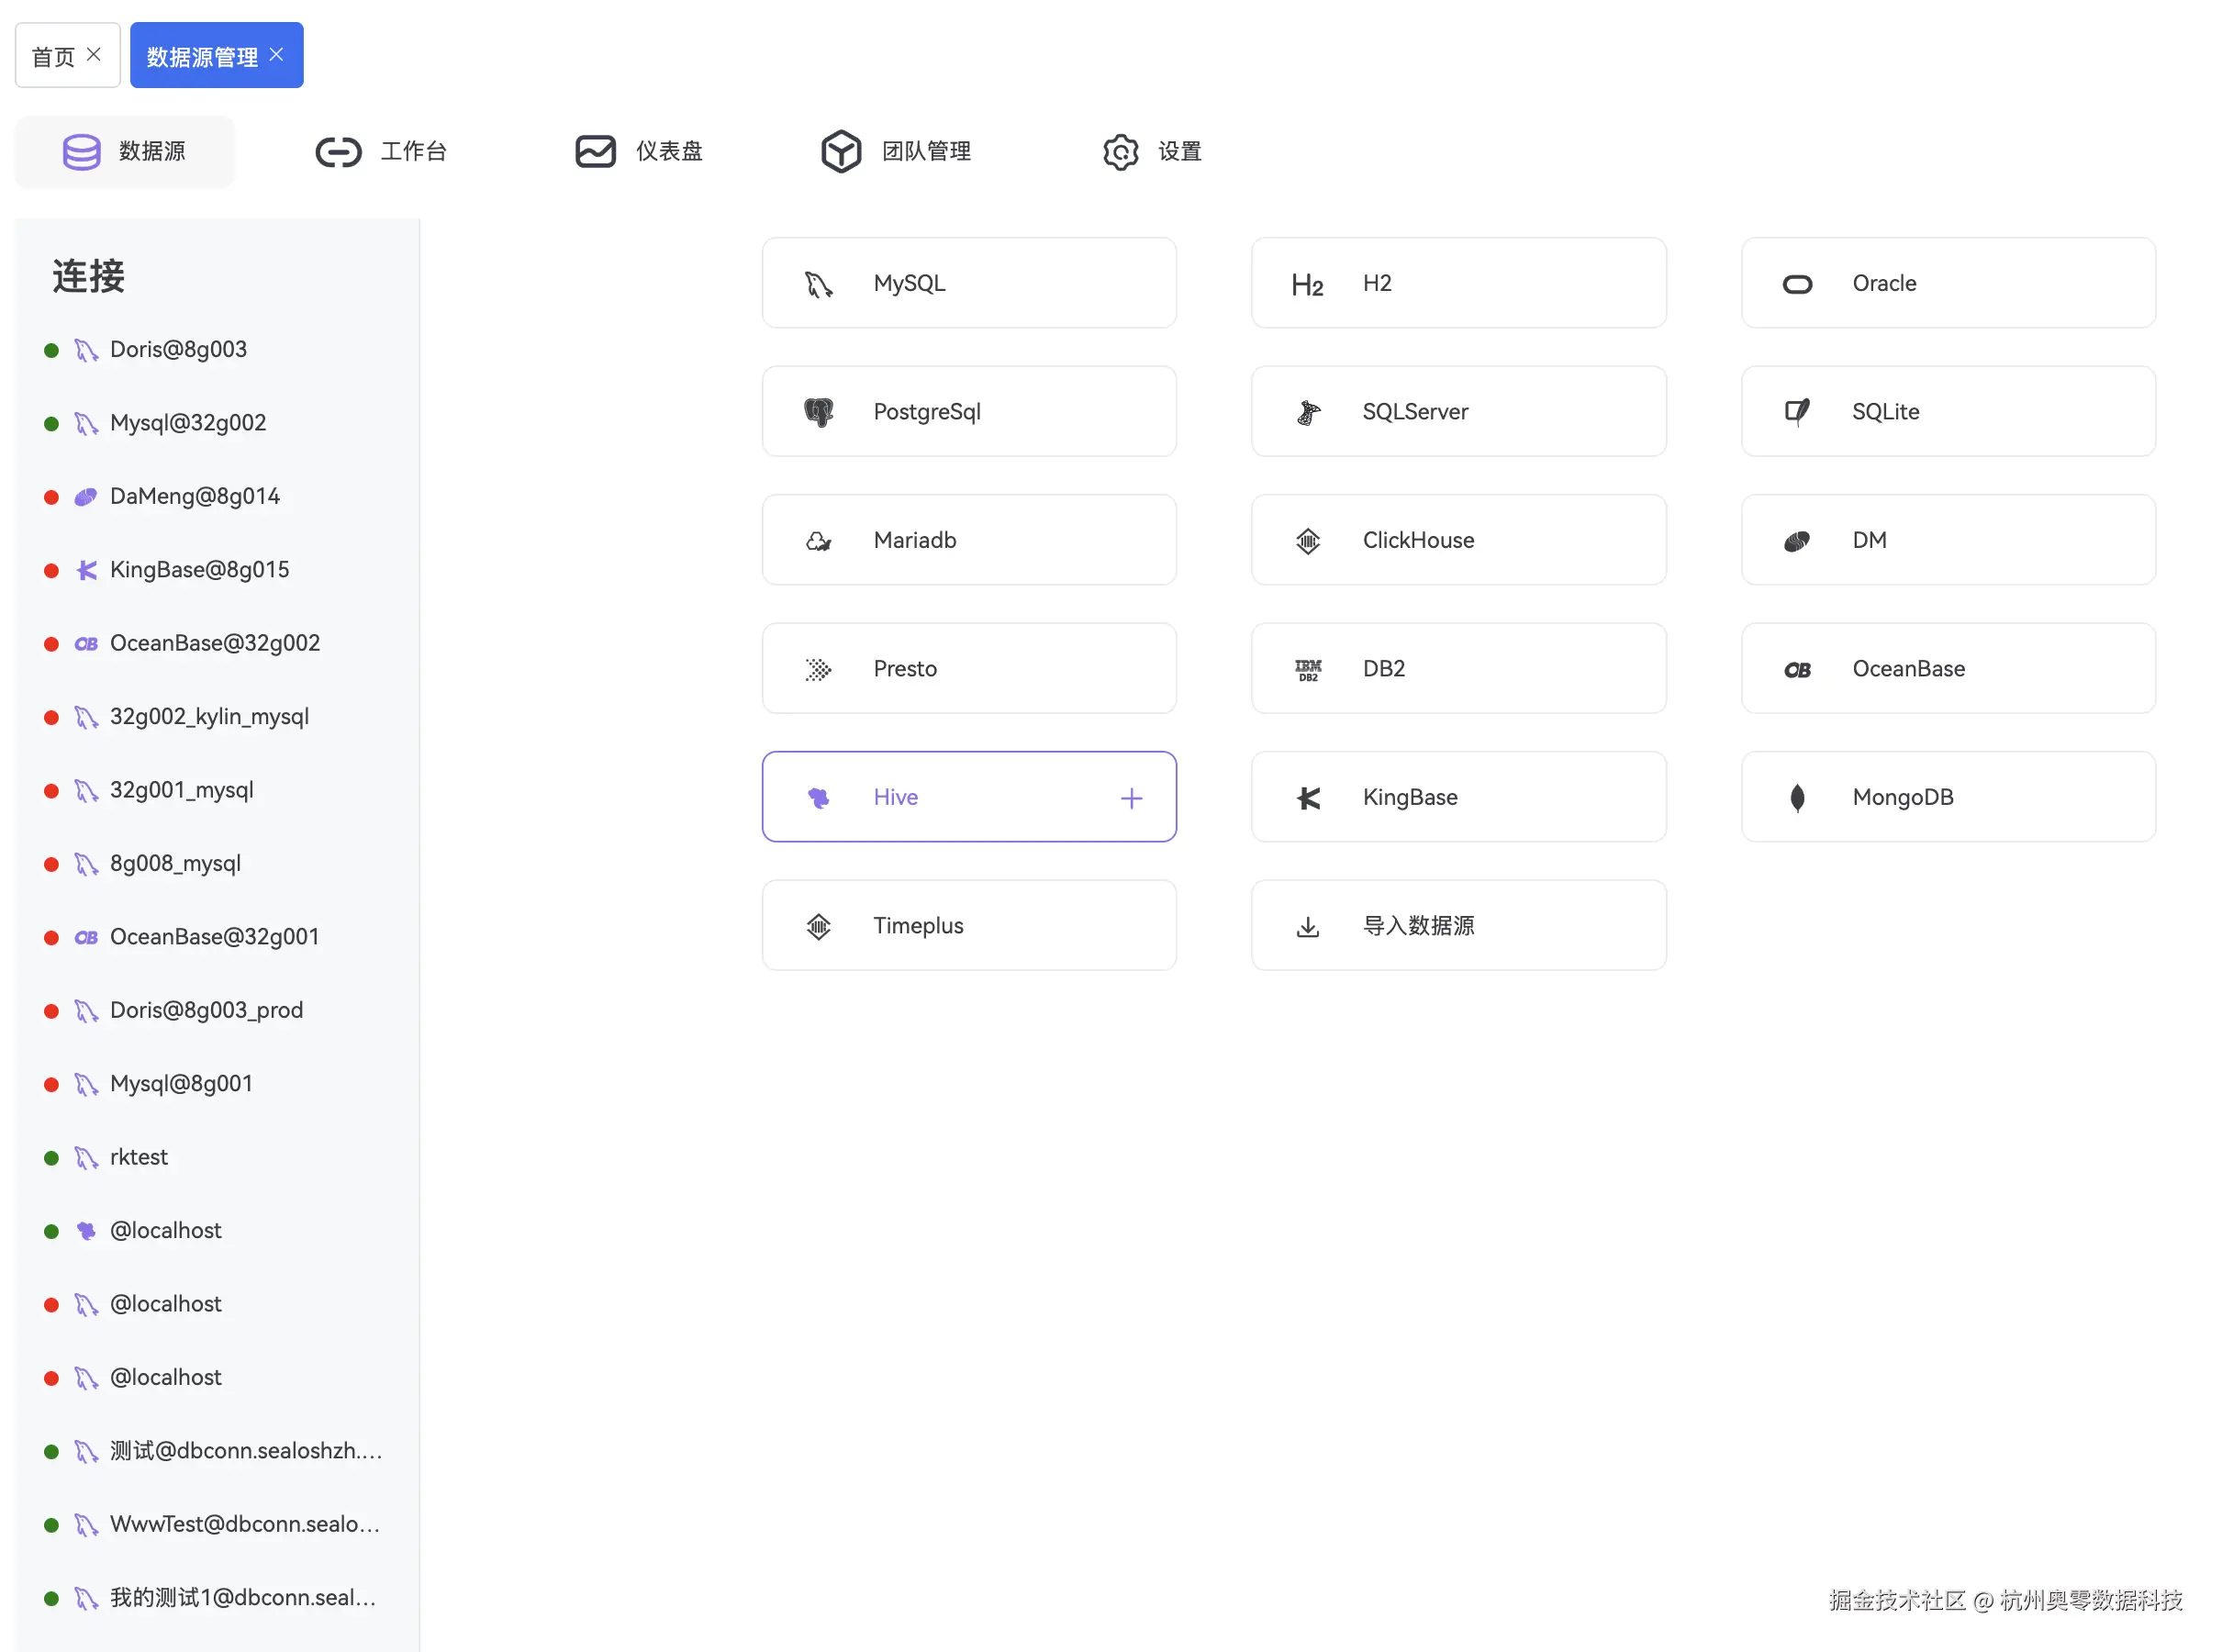Click the 仪表盘 chart icon
Image resolution: width=2222 pixels, height=1652 pixels.
[x=595, y=152]
